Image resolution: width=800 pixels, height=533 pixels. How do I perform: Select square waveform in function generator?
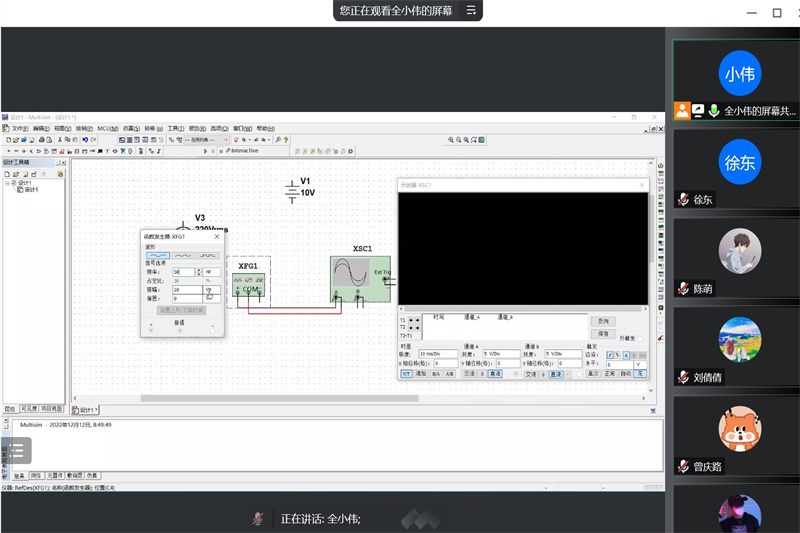(207, 256)
